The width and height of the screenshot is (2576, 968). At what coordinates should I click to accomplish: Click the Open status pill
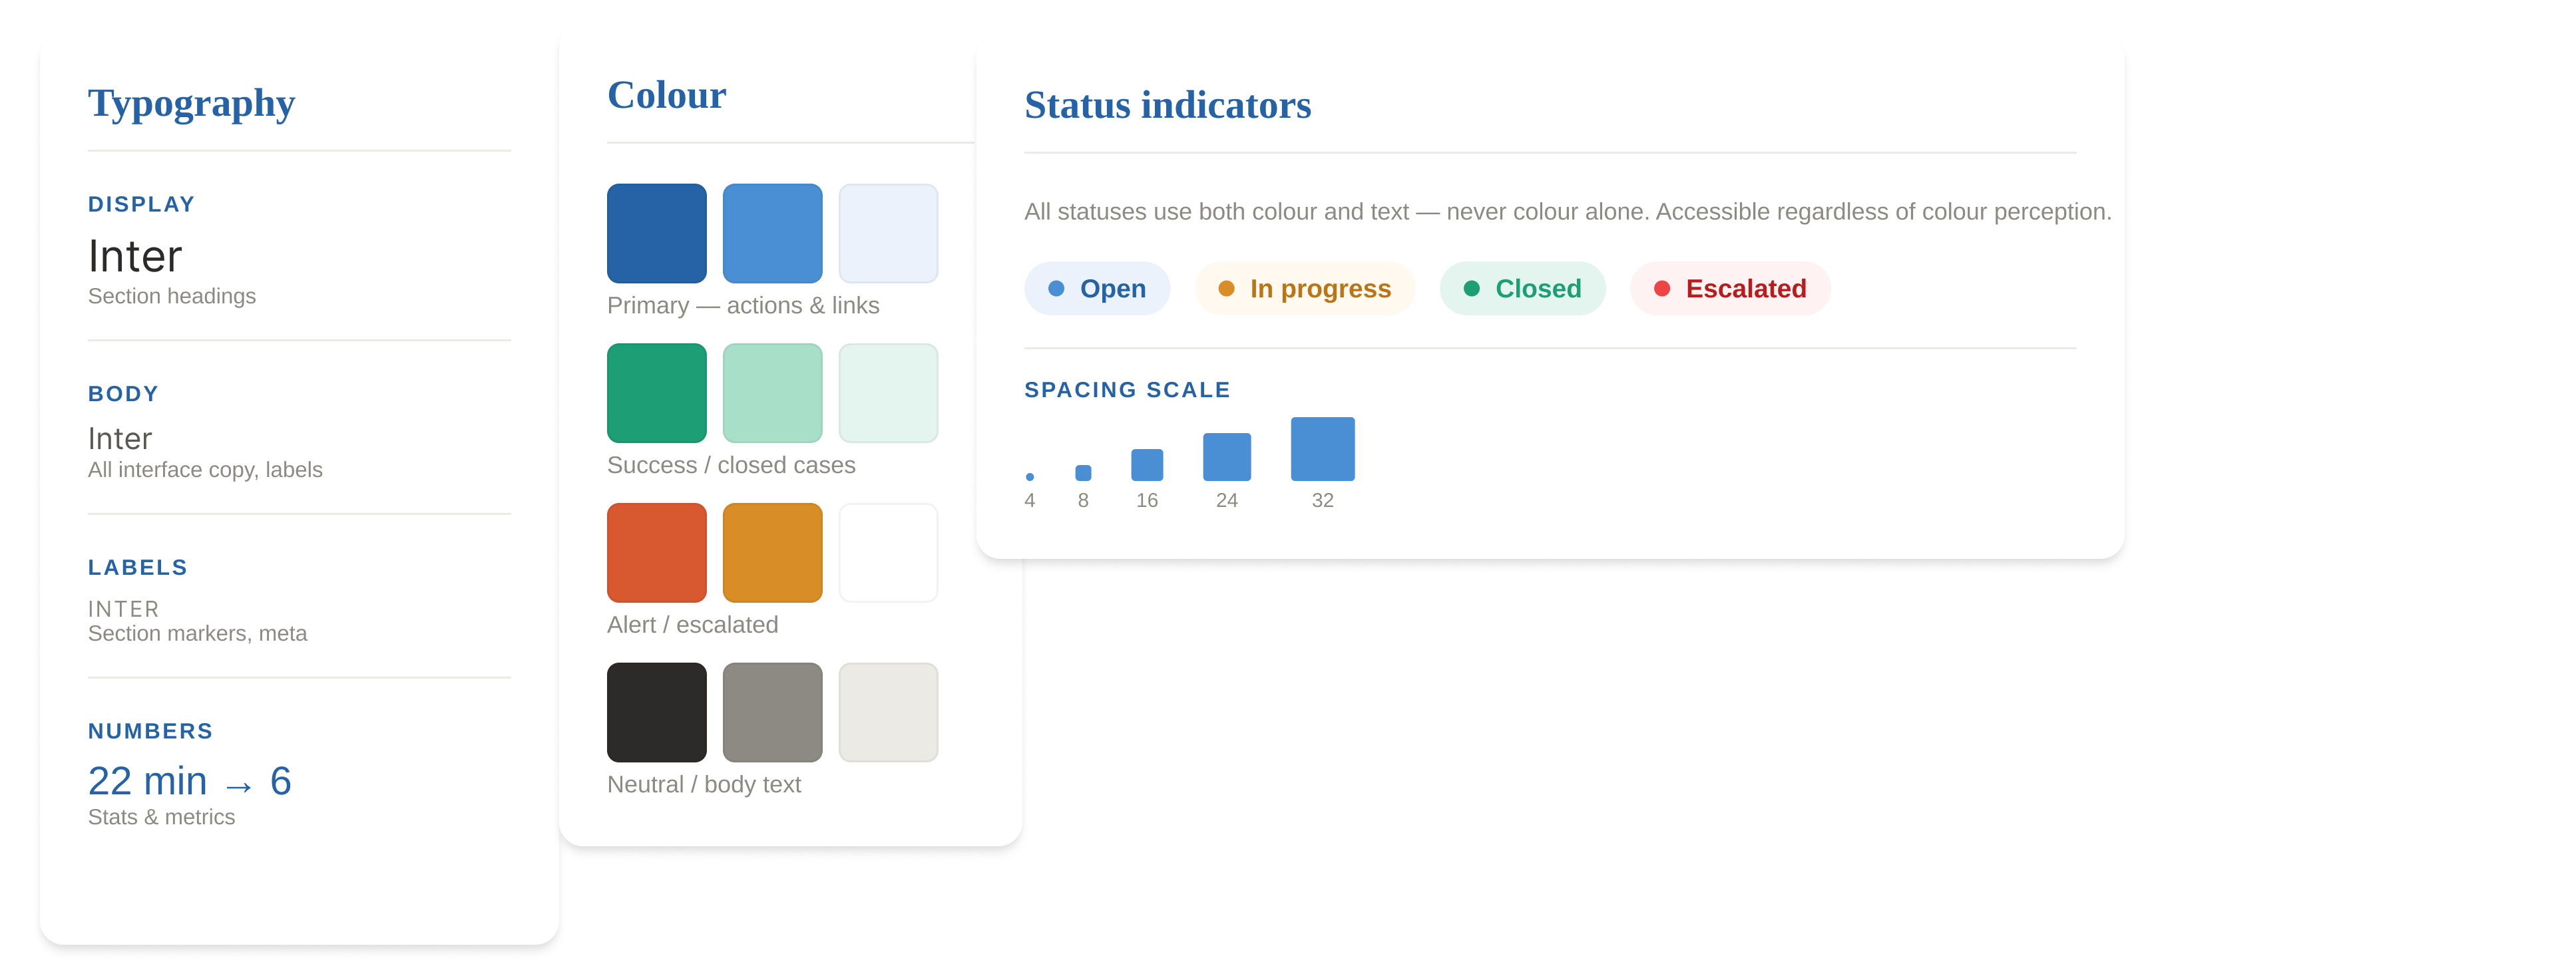pyautogui.click(x=1097, y=288)
